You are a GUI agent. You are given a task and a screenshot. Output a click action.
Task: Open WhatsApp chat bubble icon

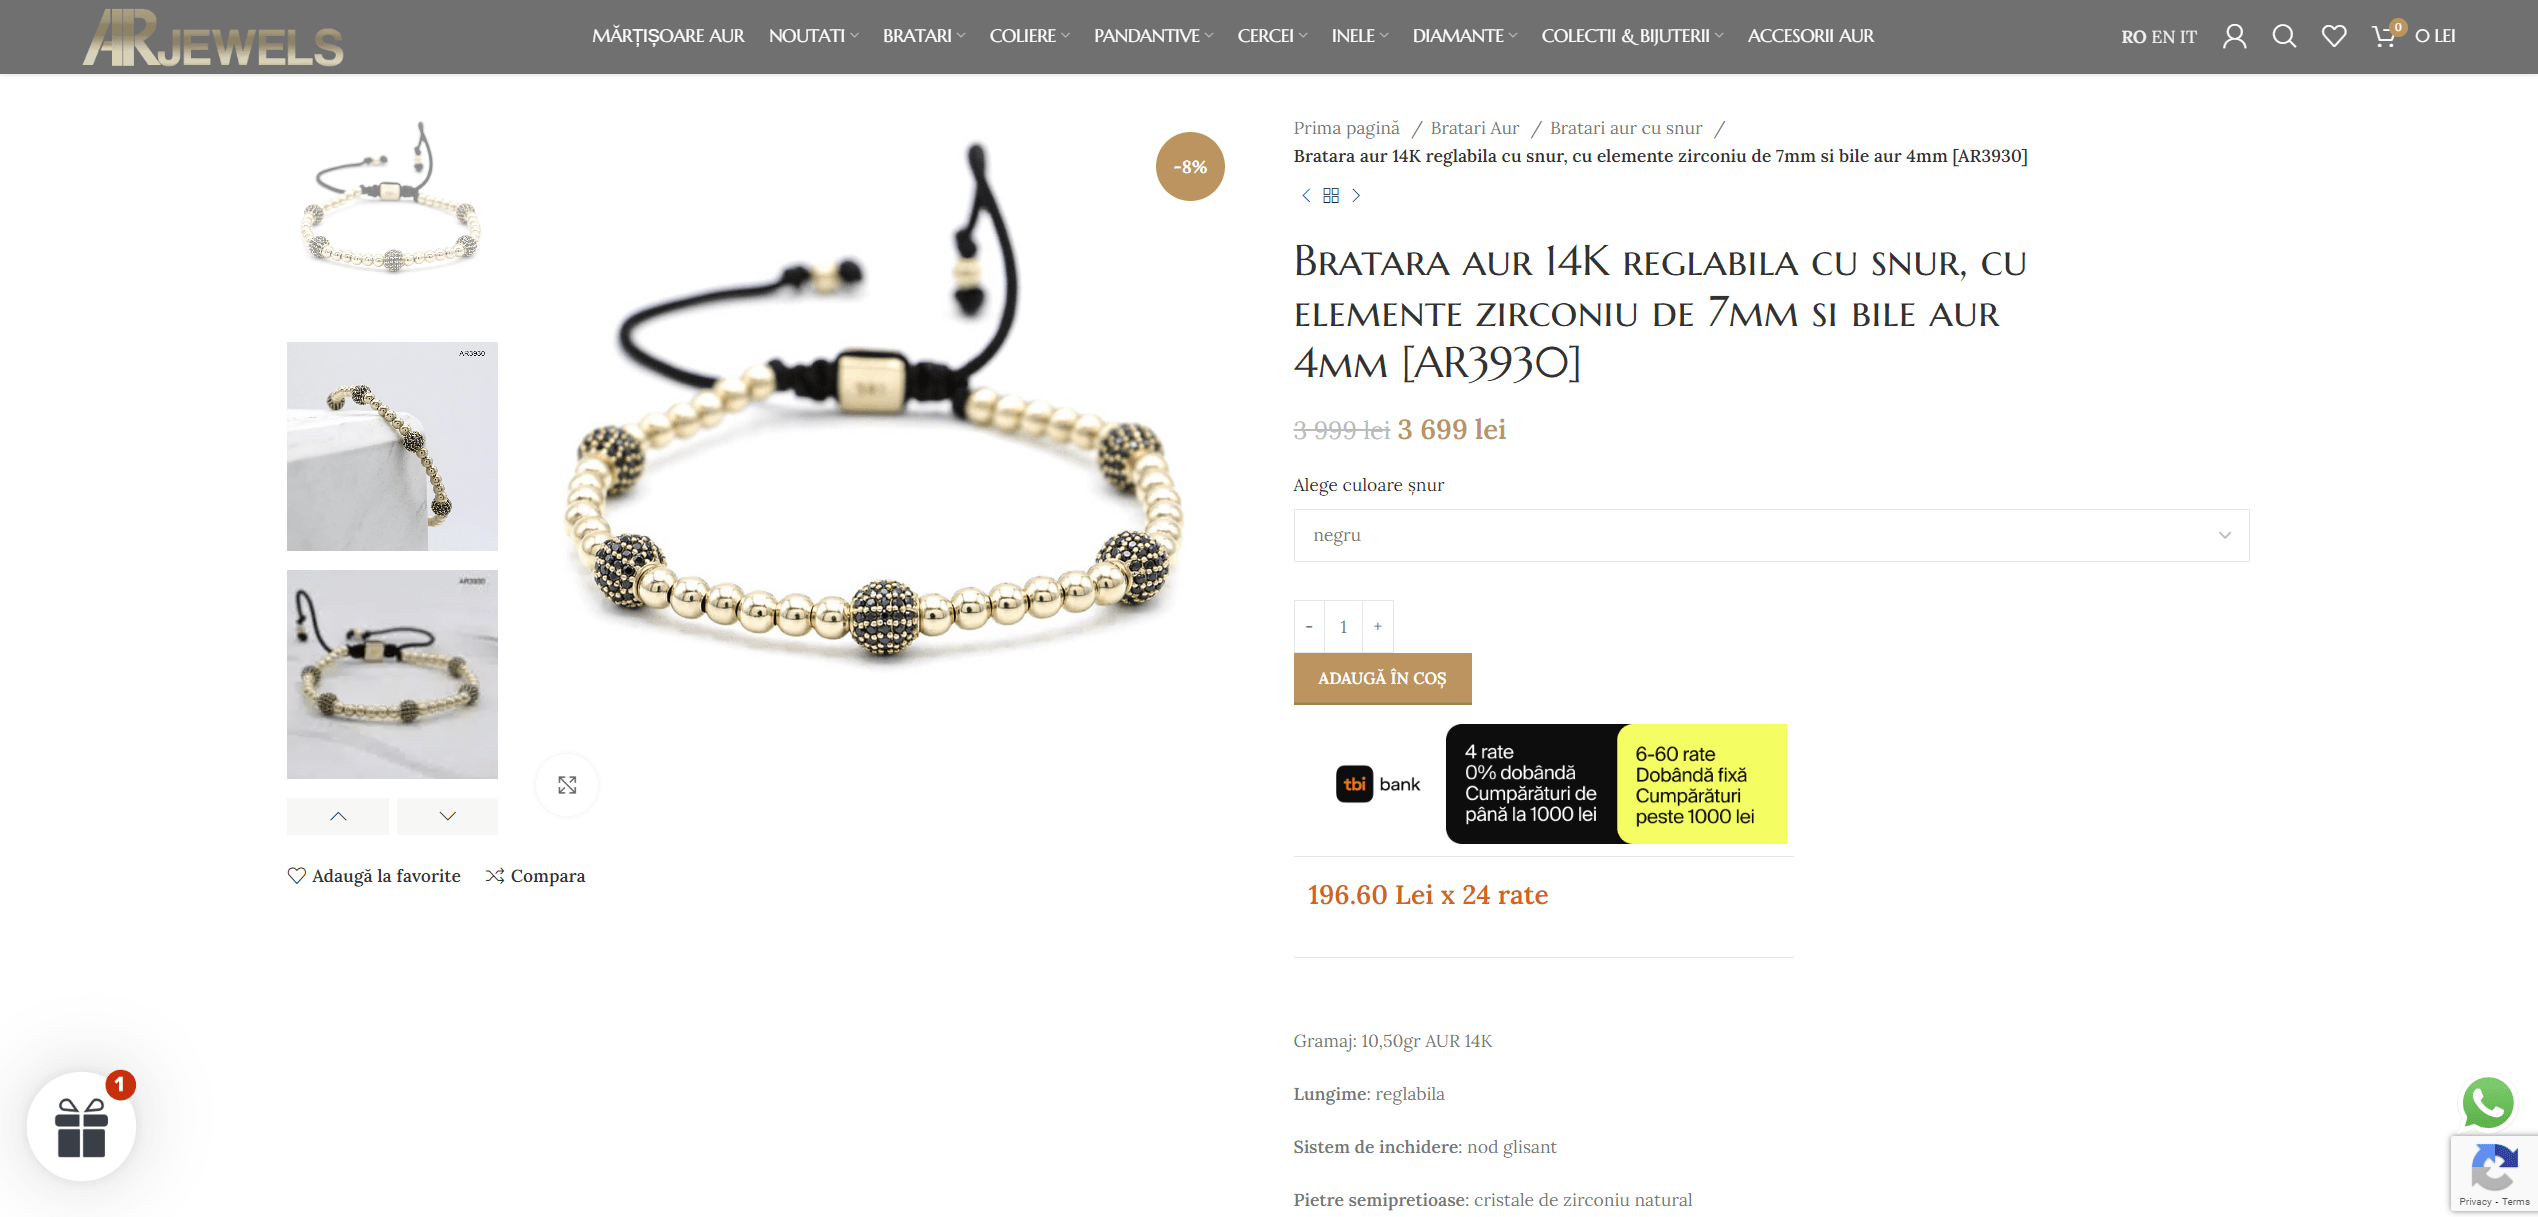pyautogui.click(x=2487, y=1103)
